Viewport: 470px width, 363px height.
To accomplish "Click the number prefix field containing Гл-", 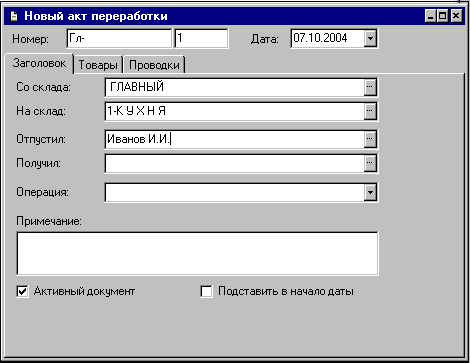I will tap(119, 38).
